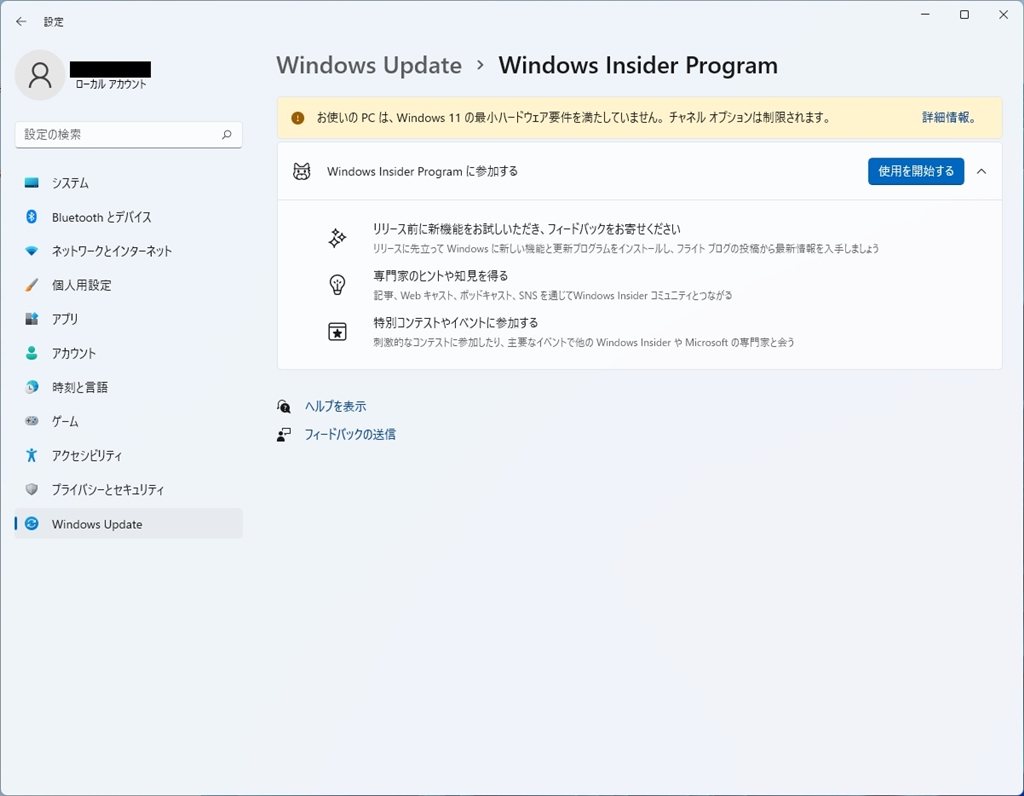
Task: Click the warning icon in the yellow banner
Action: point(298,118)
